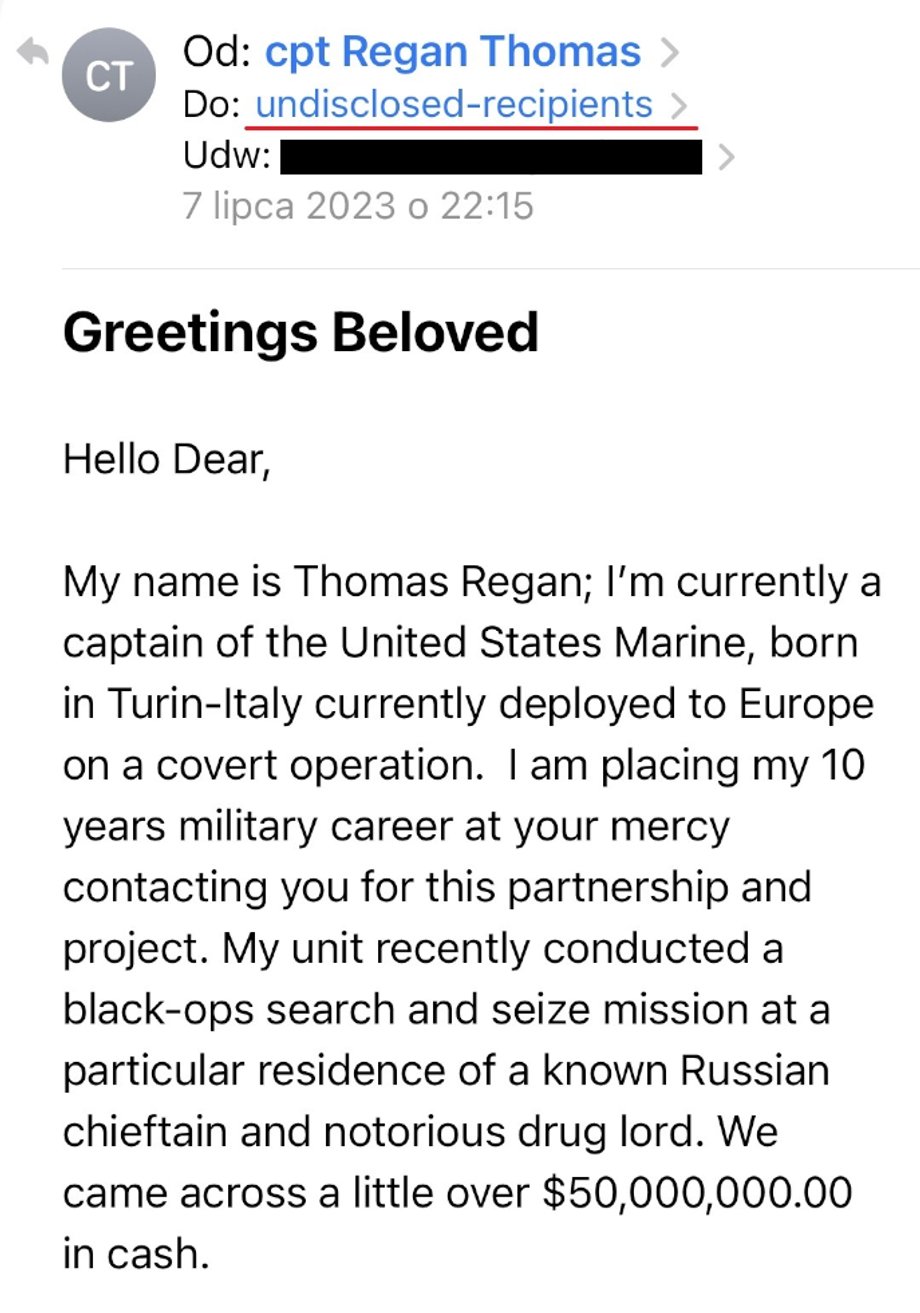Click the Hello Dear greeting line
The width and height of the screenshot is (920, 1313).
pyautogui.click(x=167, y=460)
